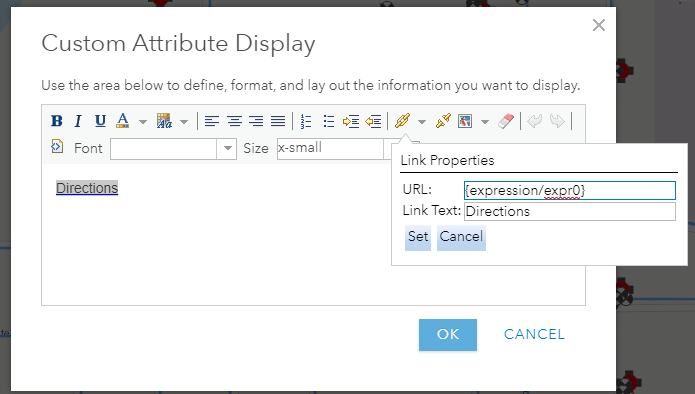Viewport: 695px width, 394px height.
Task: Click the Create Link icon
Action: tap(402, 121)
